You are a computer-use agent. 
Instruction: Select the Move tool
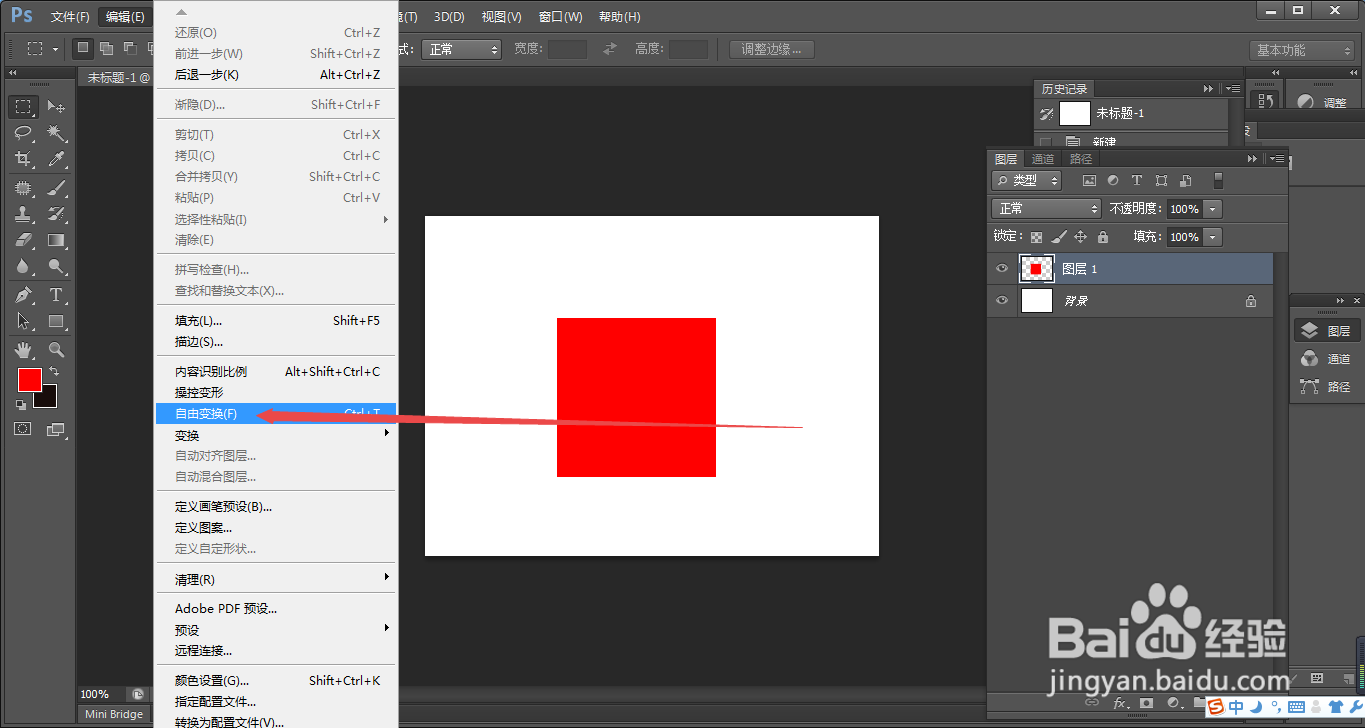[x=57, y=107]
